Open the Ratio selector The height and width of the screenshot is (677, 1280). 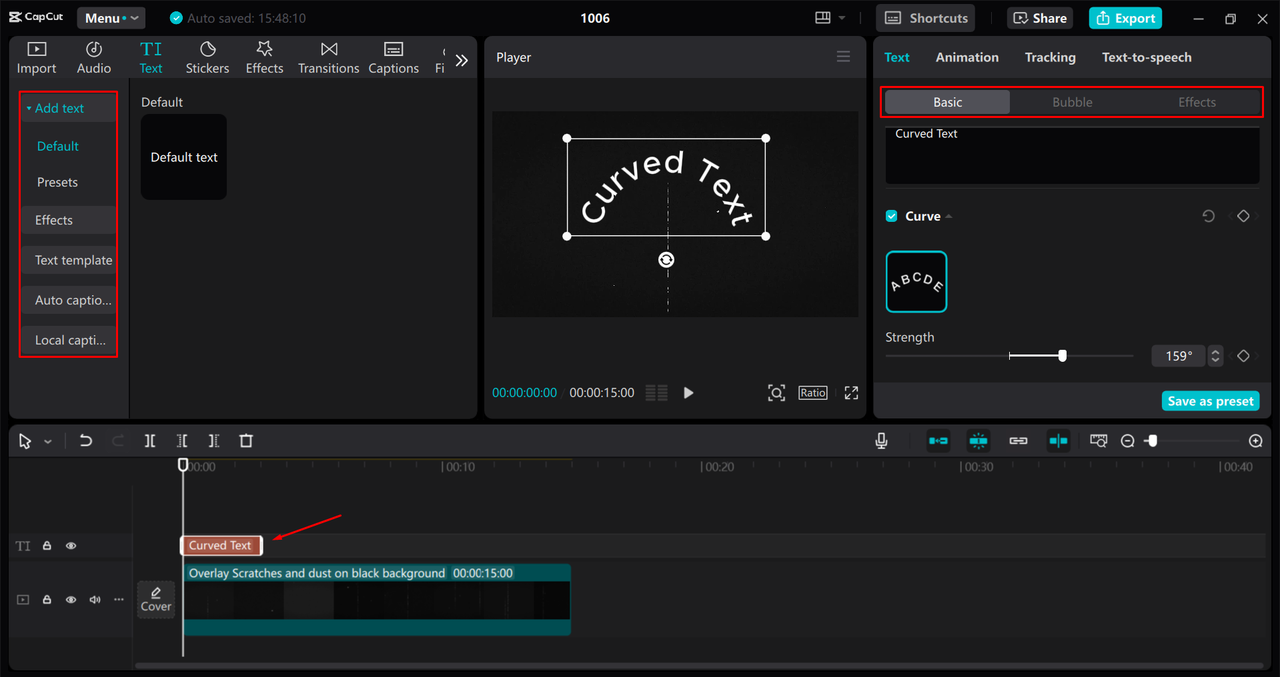[813, 393]
